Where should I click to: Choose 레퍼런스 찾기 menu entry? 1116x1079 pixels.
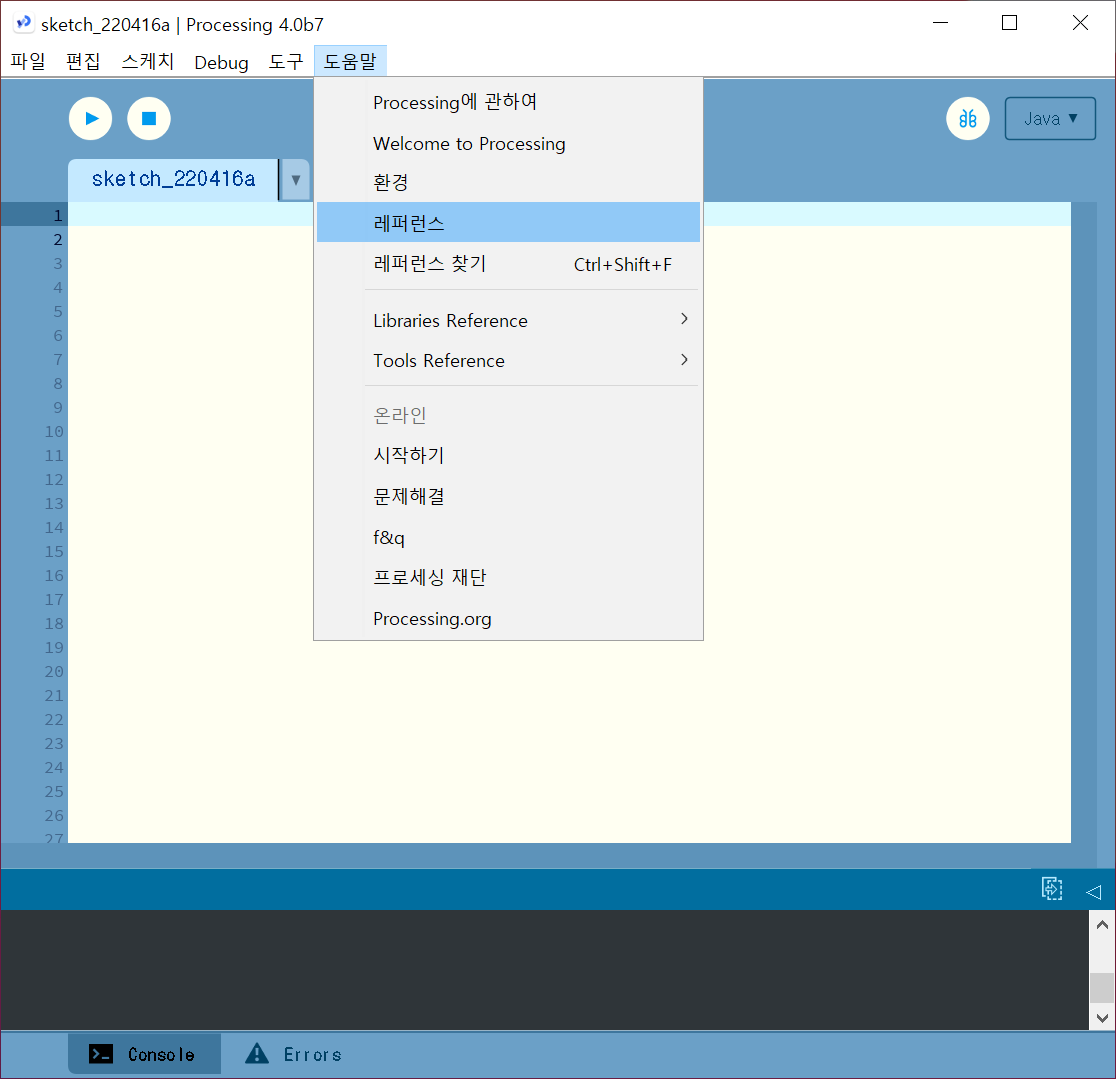(x=508, y=264)
